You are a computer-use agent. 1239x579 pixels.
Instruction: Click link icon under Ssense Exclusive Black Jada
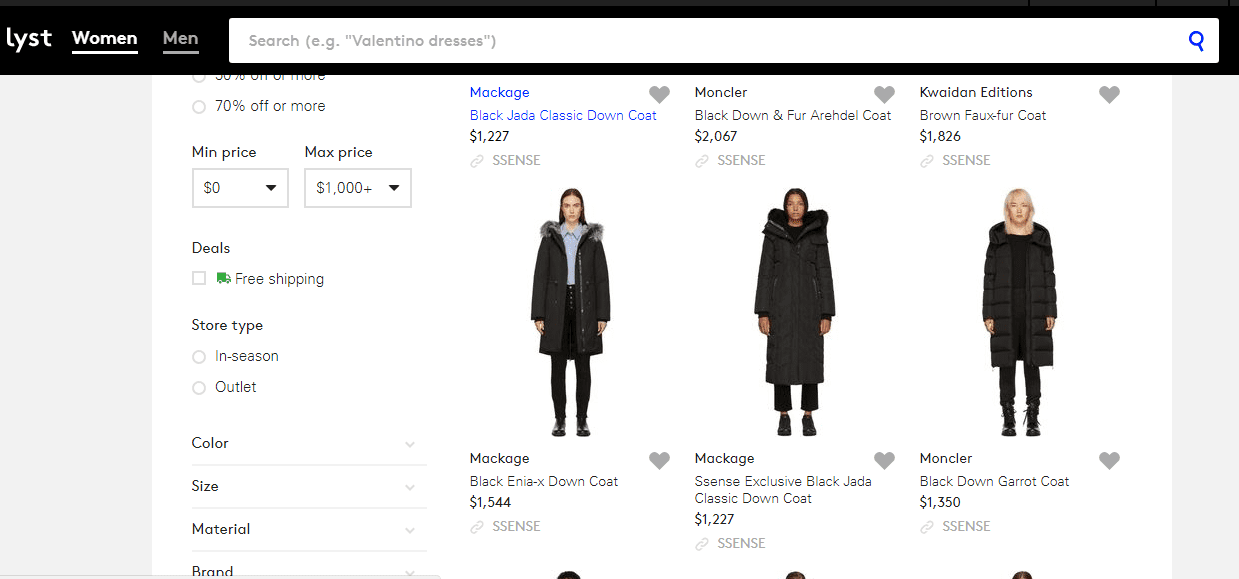click(702, 543)
